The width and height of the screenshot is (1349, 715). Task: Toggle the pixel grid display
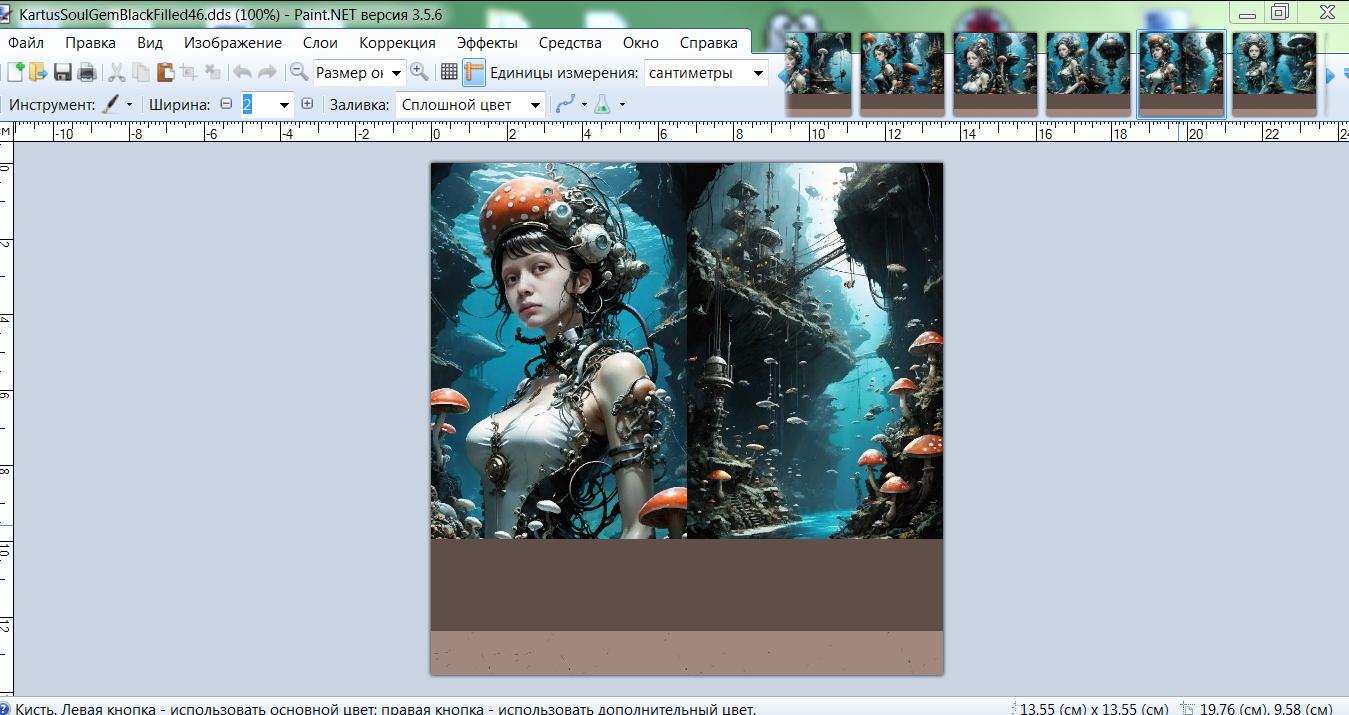tap(449, 72)
